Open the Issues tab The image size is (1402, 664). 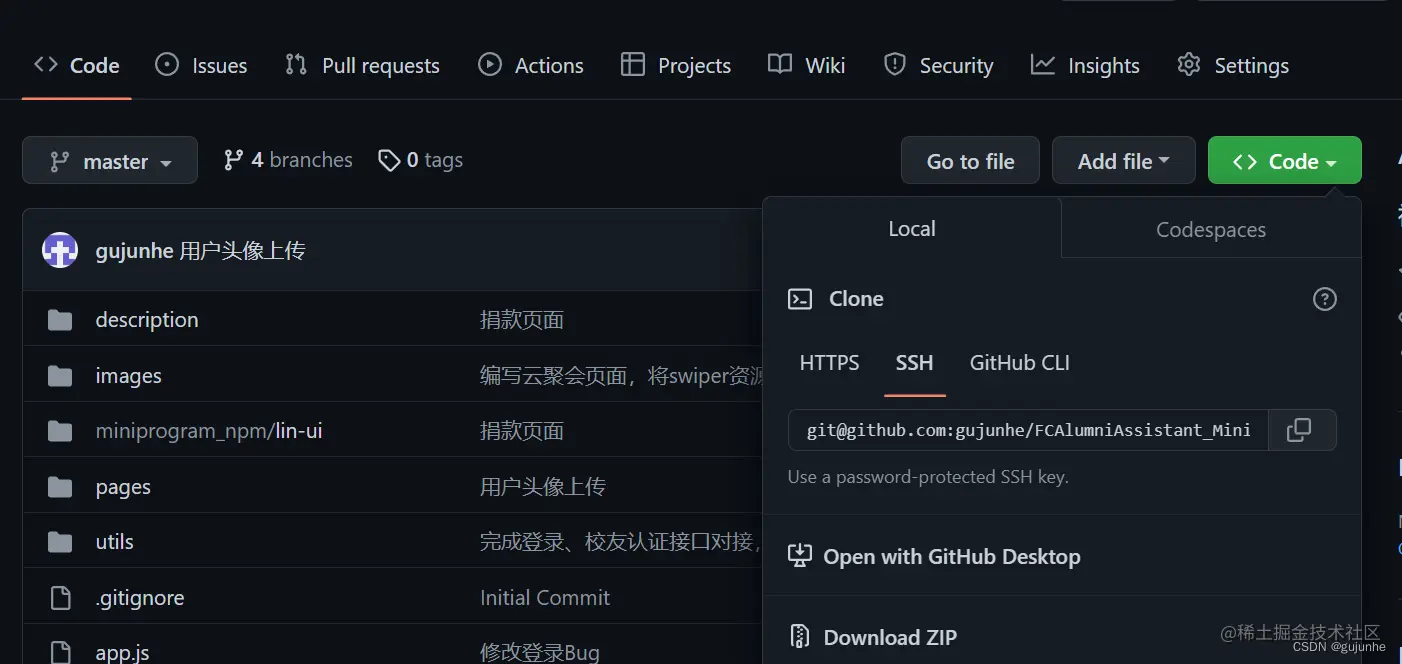click(201, 65)
